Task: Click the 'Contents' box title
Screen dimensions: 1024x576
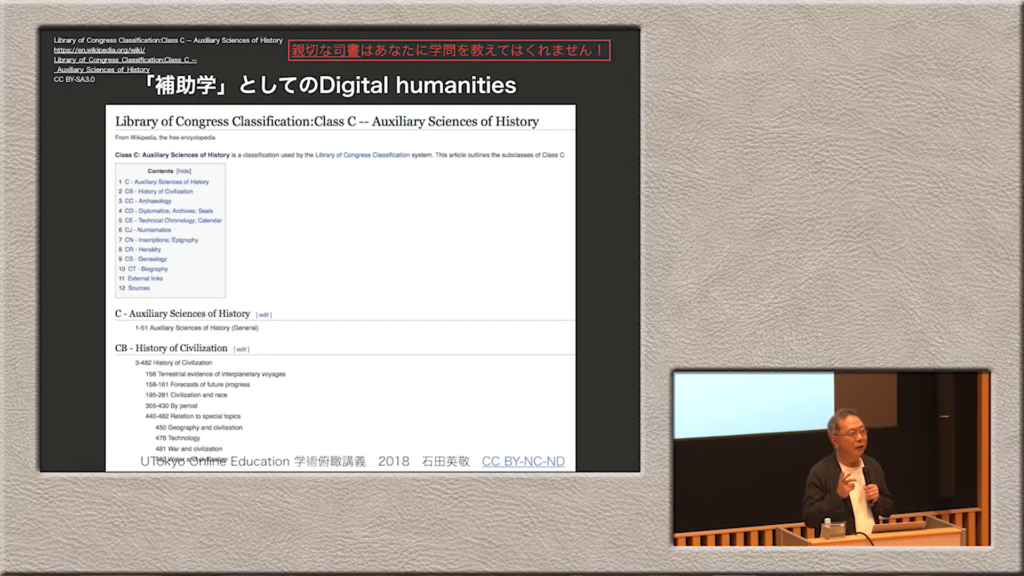Action: 160,171
